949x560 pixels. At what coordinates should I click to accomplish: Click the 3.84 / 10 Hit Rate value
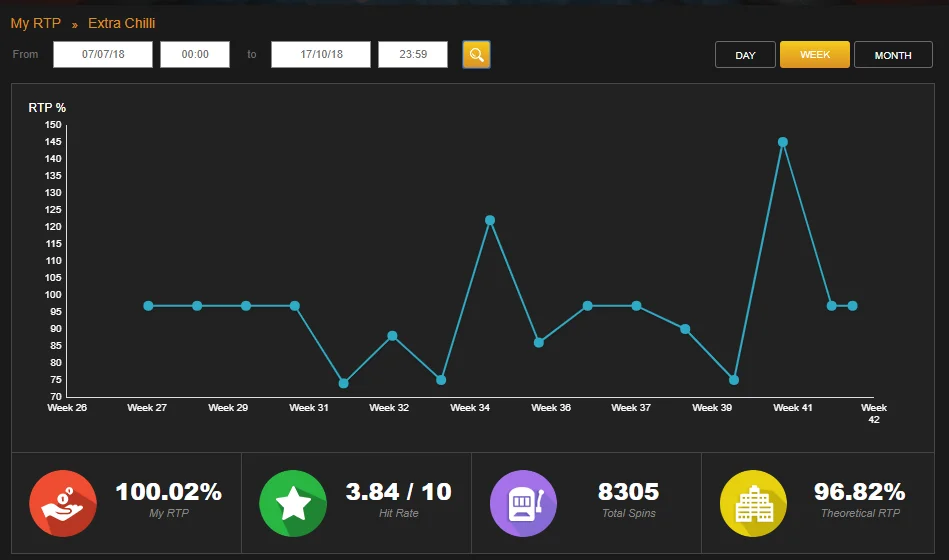click(x=399, y=492)
